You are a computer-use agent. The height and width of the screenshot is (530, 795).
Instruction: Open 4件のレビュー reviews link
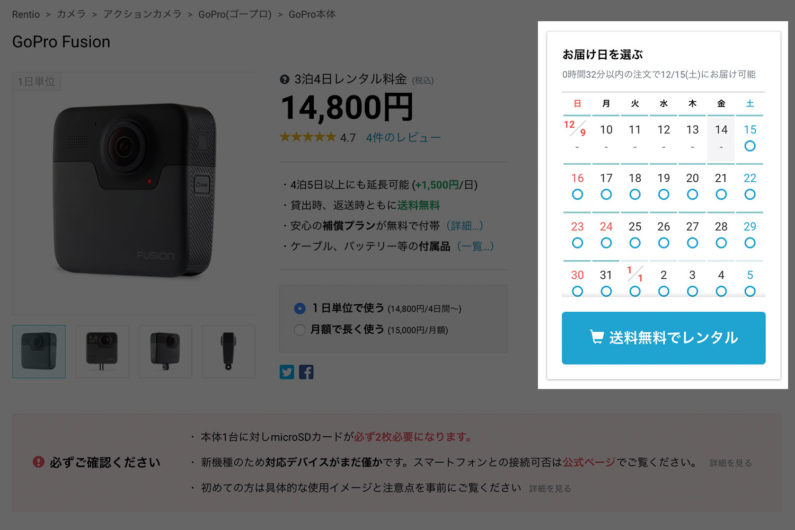[403, 137]
